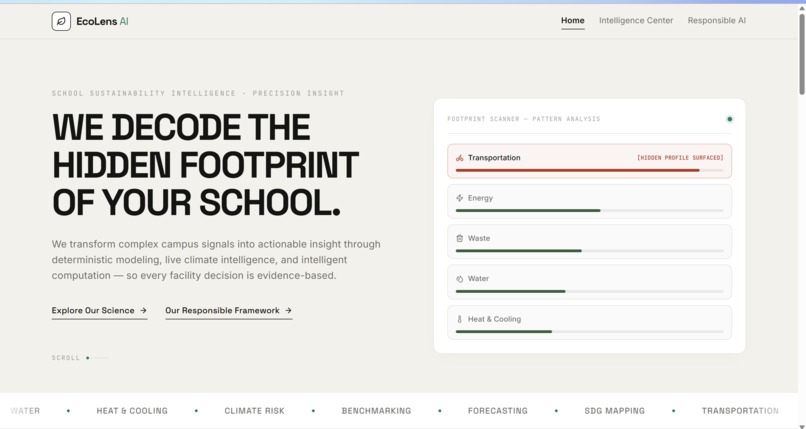
Task: Click the Footprint Scanner – Pattern Analysis heading
Action: (x=524, y=119)
